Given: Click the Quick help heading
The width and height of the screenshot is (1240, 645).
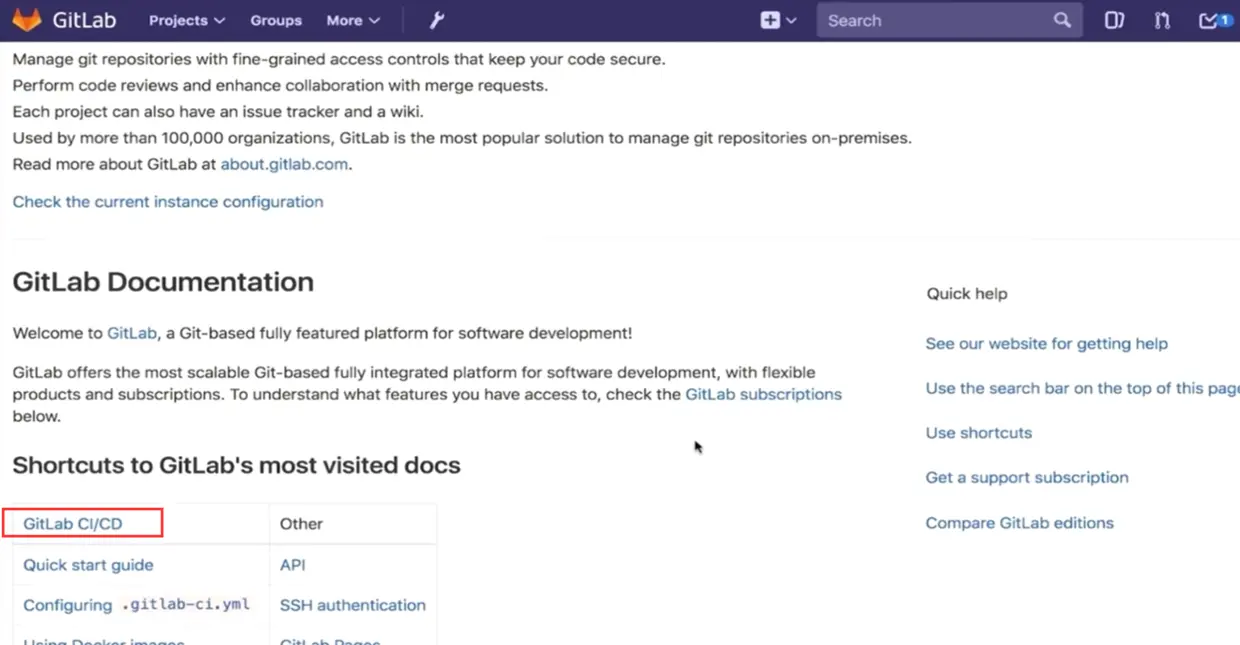Looking at the screenshot, I should [967, 294].
